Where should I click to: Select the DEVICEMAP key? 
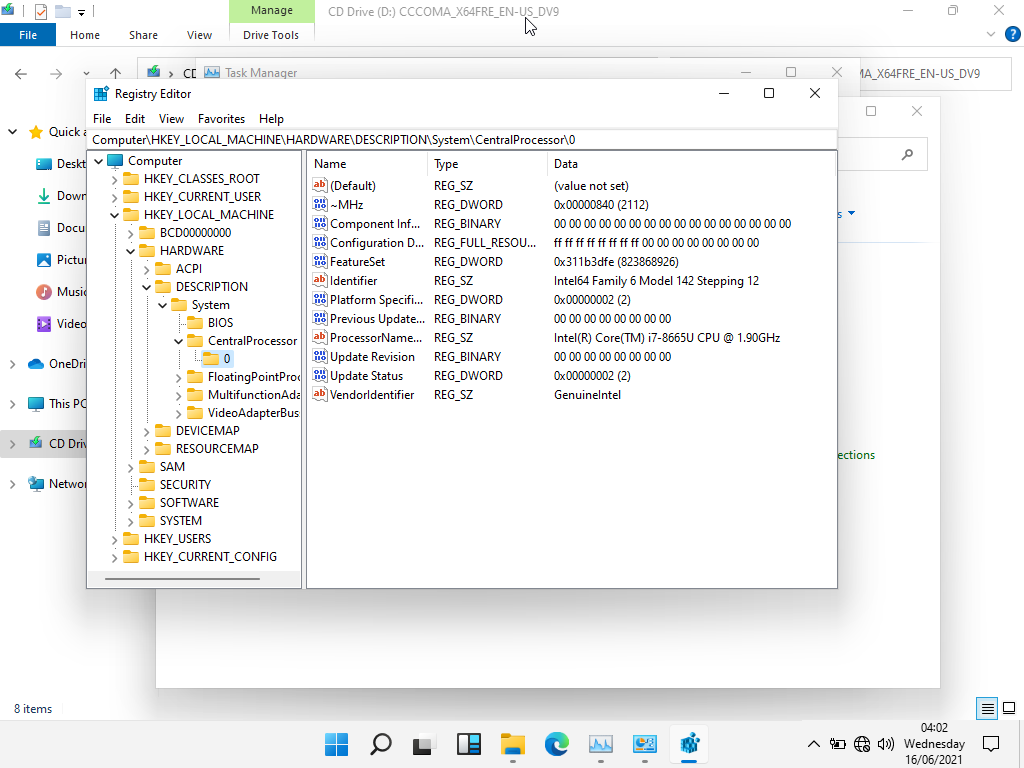click(208, 430)
